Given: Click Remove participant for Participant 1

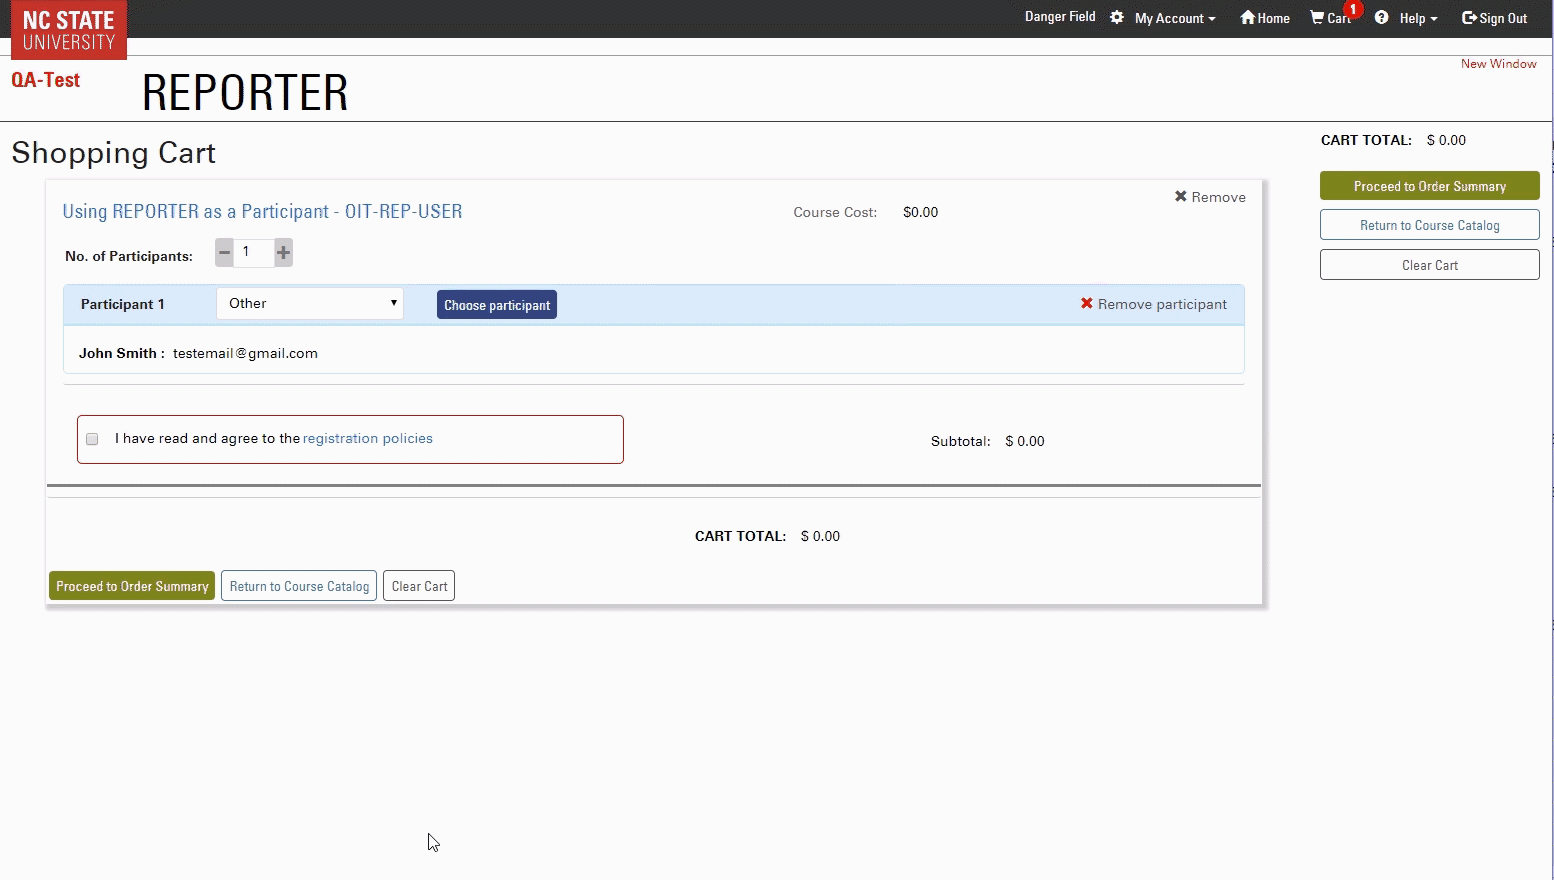Looking at the screenshot, I should click(1153, 304).
